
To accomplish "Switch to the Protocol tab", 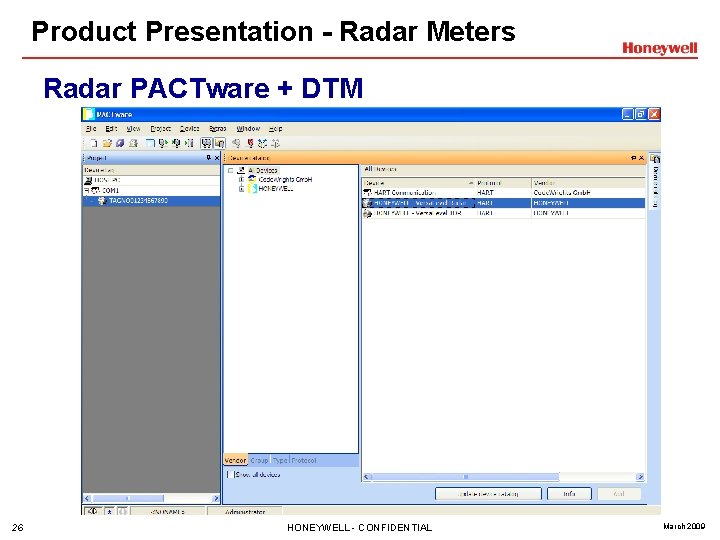I will coord(304,460).
